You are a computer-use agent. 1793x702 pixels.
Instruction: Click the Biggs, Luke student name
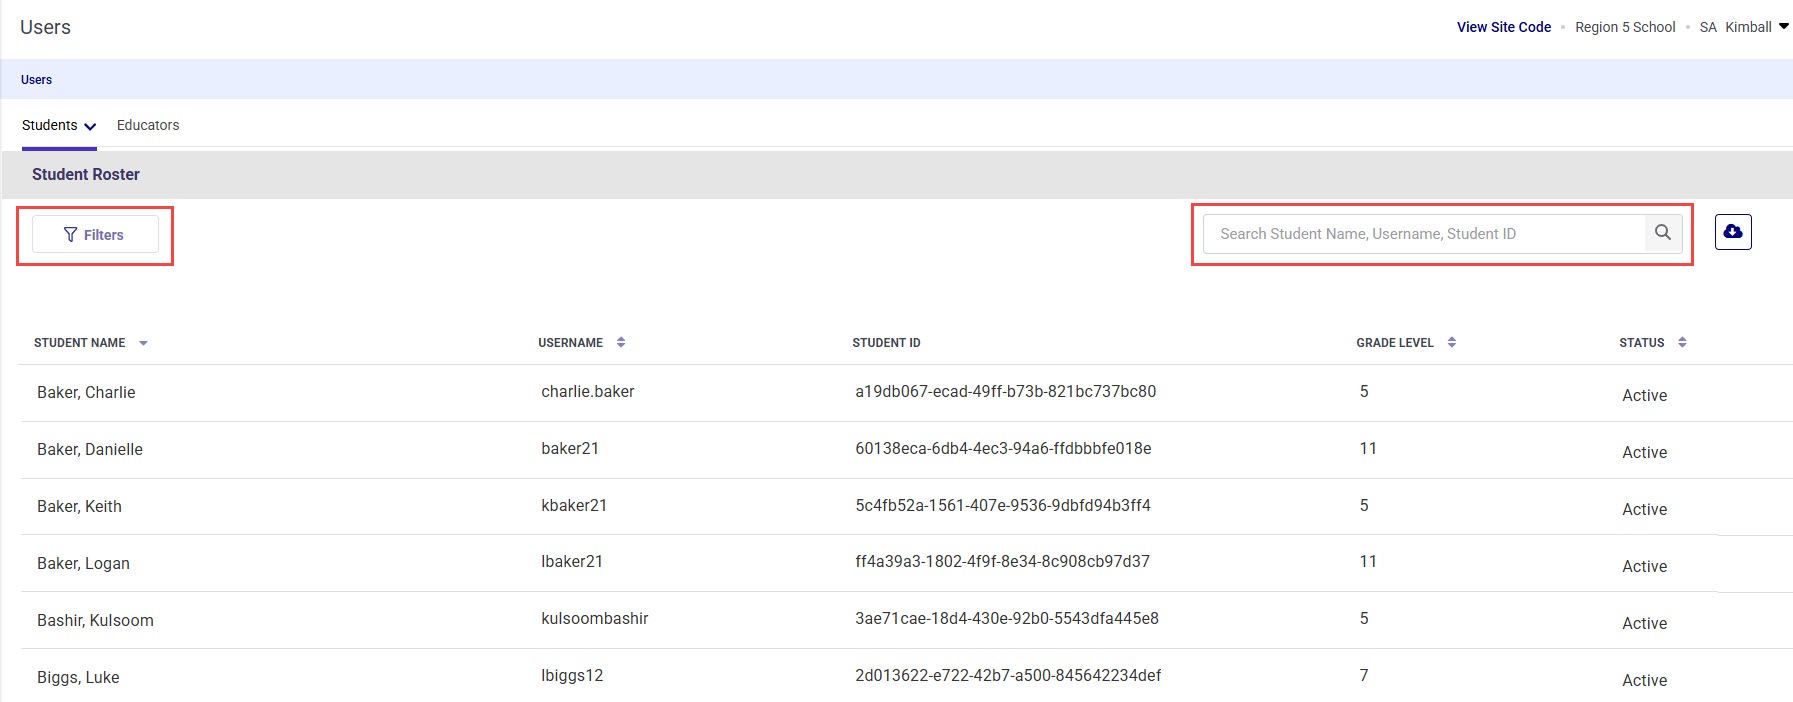point(78,678)
